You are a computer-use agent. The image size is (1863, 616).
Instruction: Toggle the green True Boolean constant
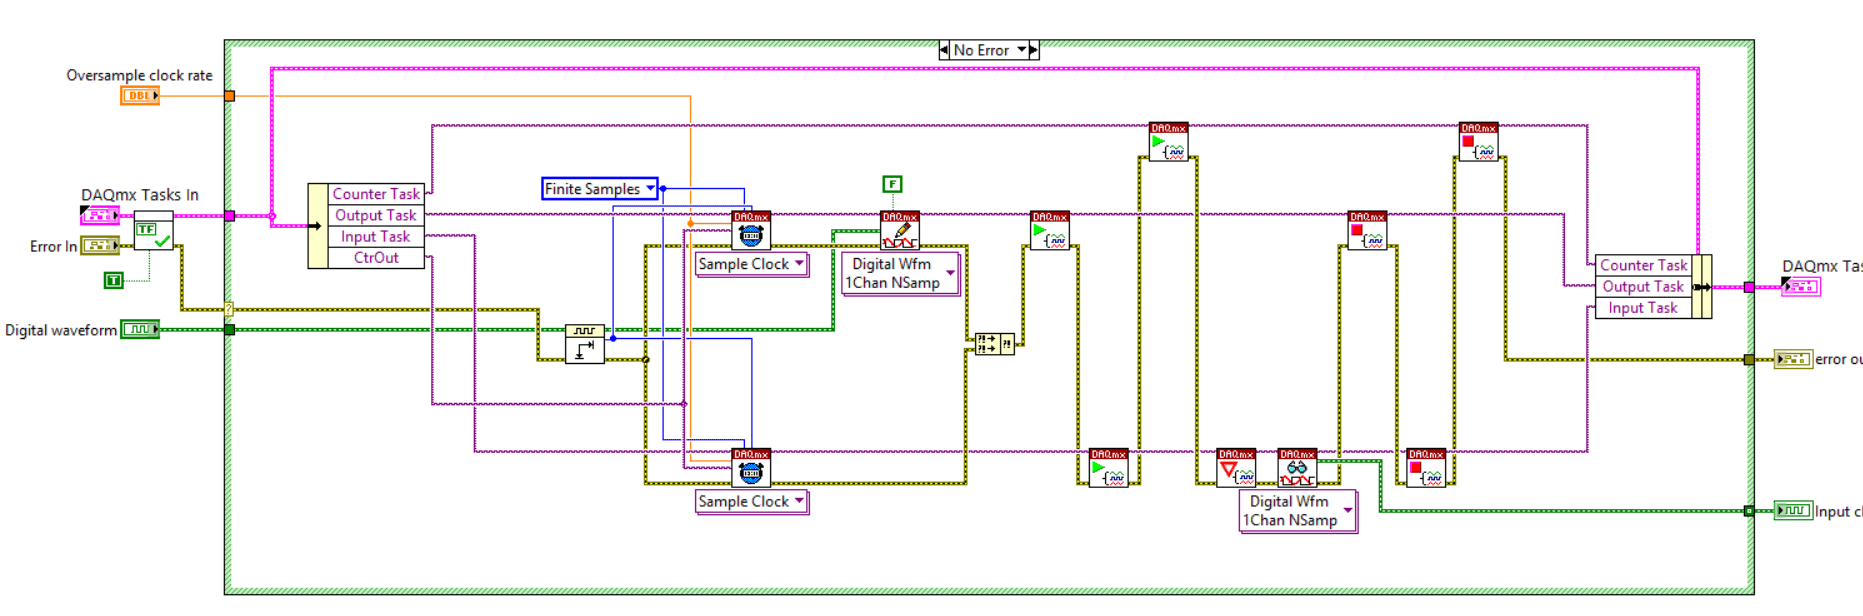(x=114, y=280)
